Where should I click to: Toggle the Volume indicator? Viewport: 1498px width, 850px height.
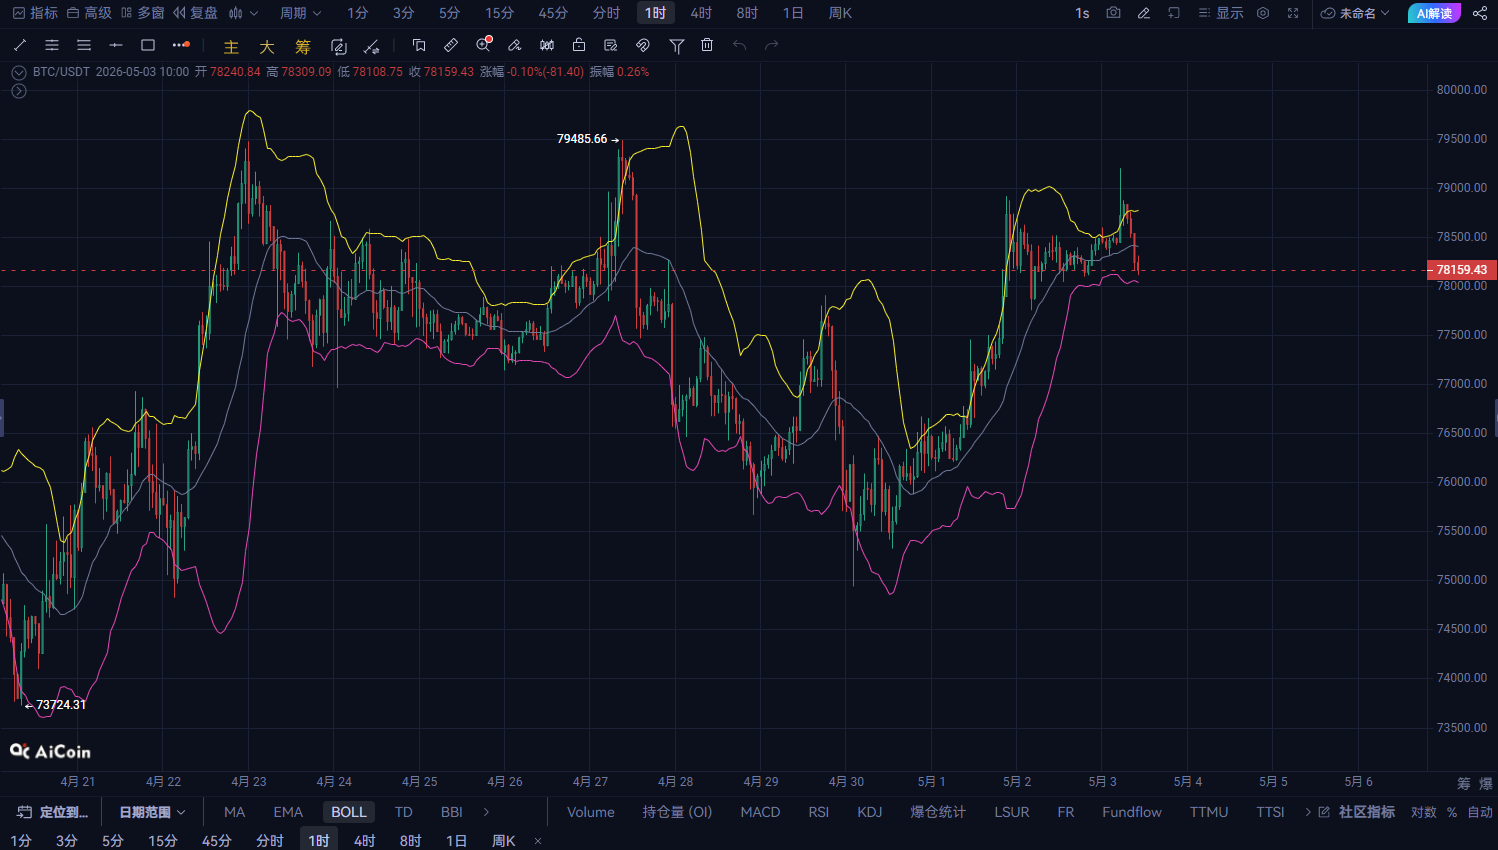tap(591, 812)
